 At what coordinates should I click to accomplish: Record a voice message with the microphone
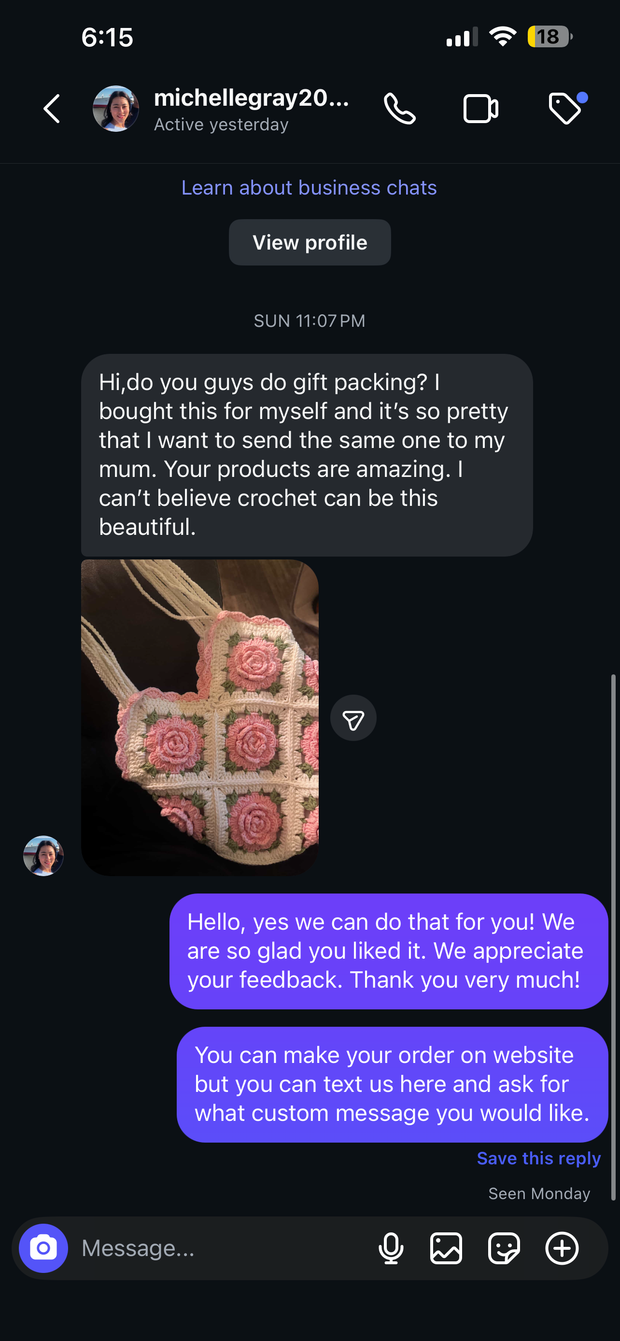coord(391,1248)
